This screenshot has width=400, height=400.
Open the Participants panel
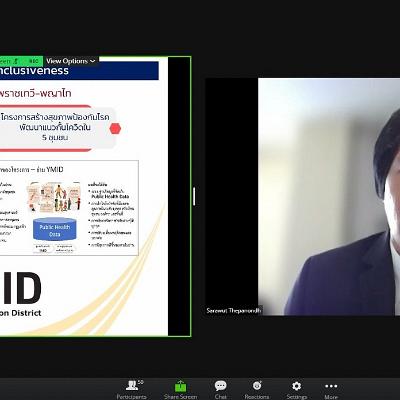click(132, 390)
